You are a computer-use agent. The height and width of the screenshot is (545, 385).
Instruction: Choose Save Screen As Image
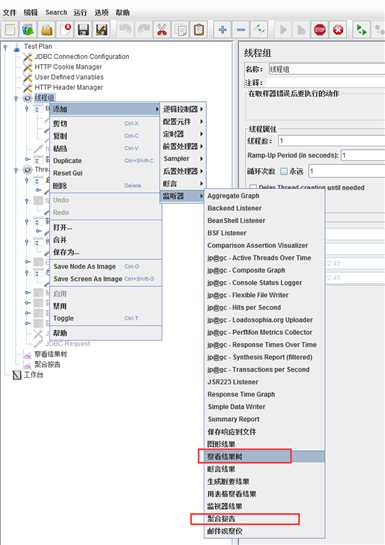click(x=105, y=279)
